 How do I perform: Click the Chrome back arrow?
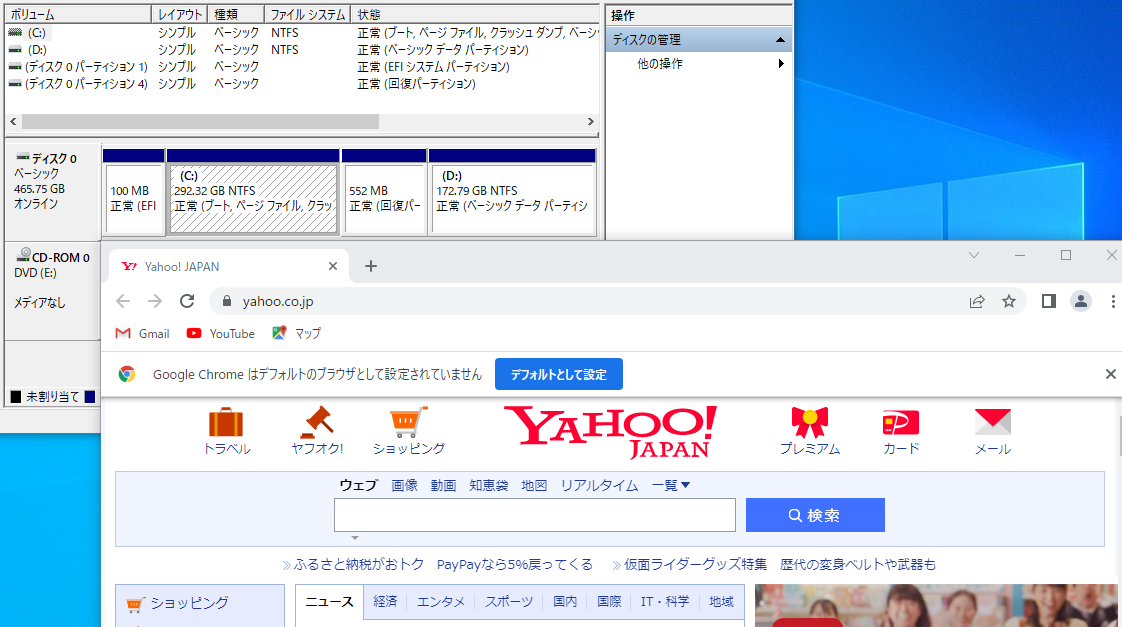(x=123, y=301)
